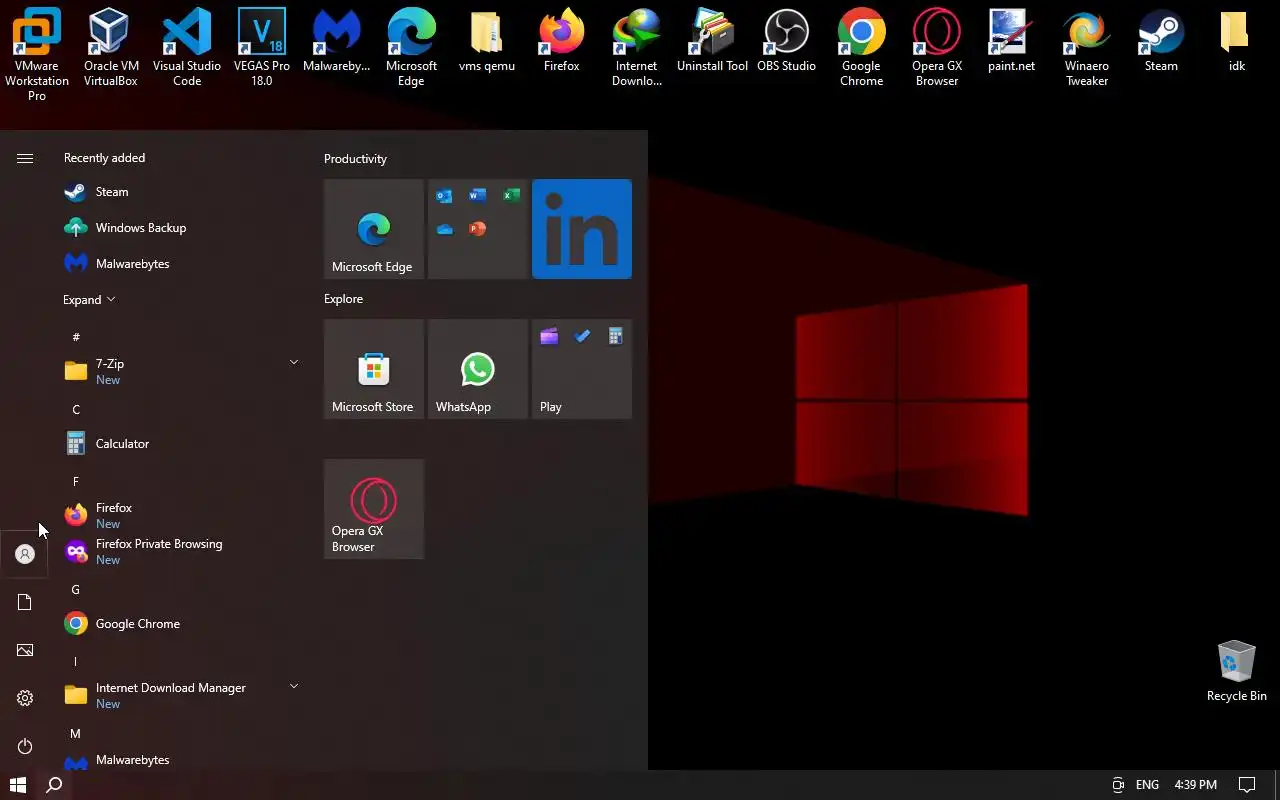
Task: Launch paint.net from desktop
Action: pyautogui.click(x=1012, y=40)
